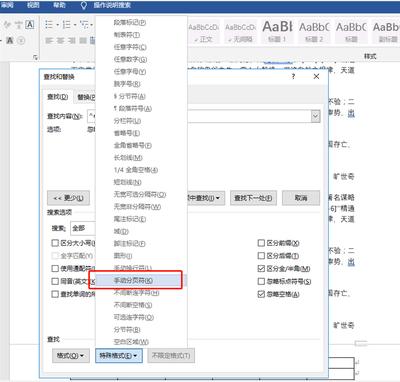Expand the 查找内容 combo box arrow

315,116
